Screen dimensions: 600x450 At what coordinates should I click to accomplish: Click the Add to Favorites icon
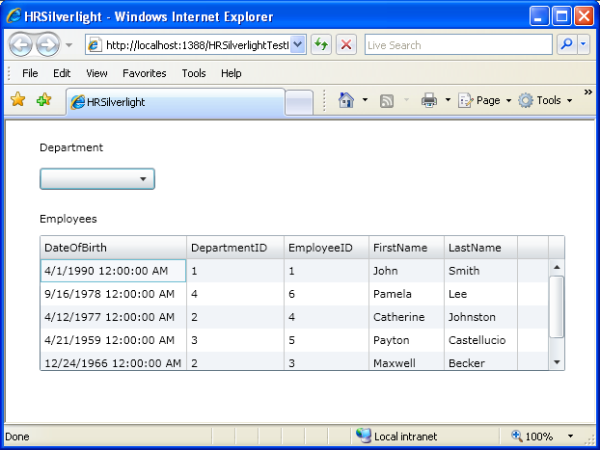click(x=44, y=100)
